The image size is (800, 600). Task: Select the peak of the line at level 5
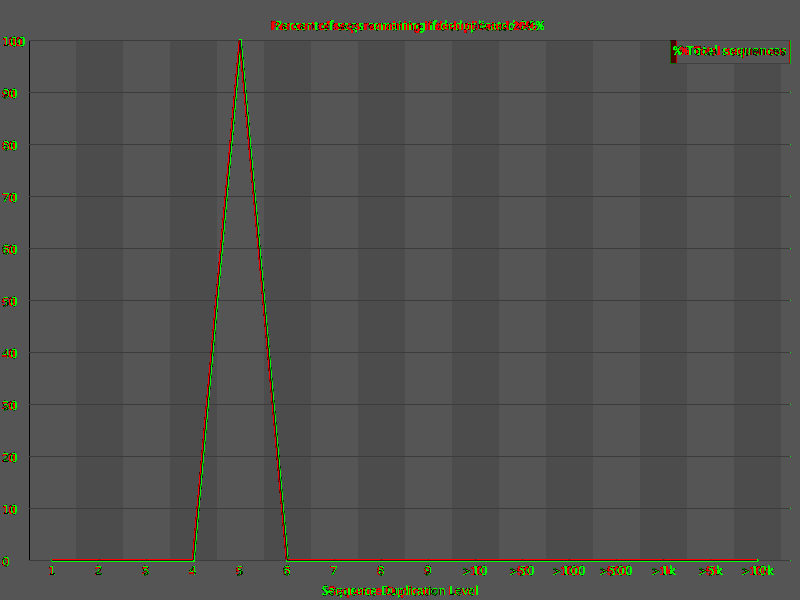(240, 41)
